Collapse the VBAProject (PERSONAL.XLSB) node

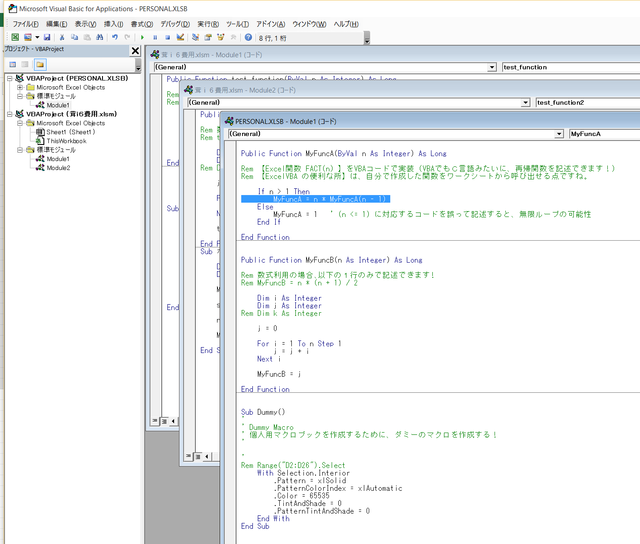pos(10,78)
